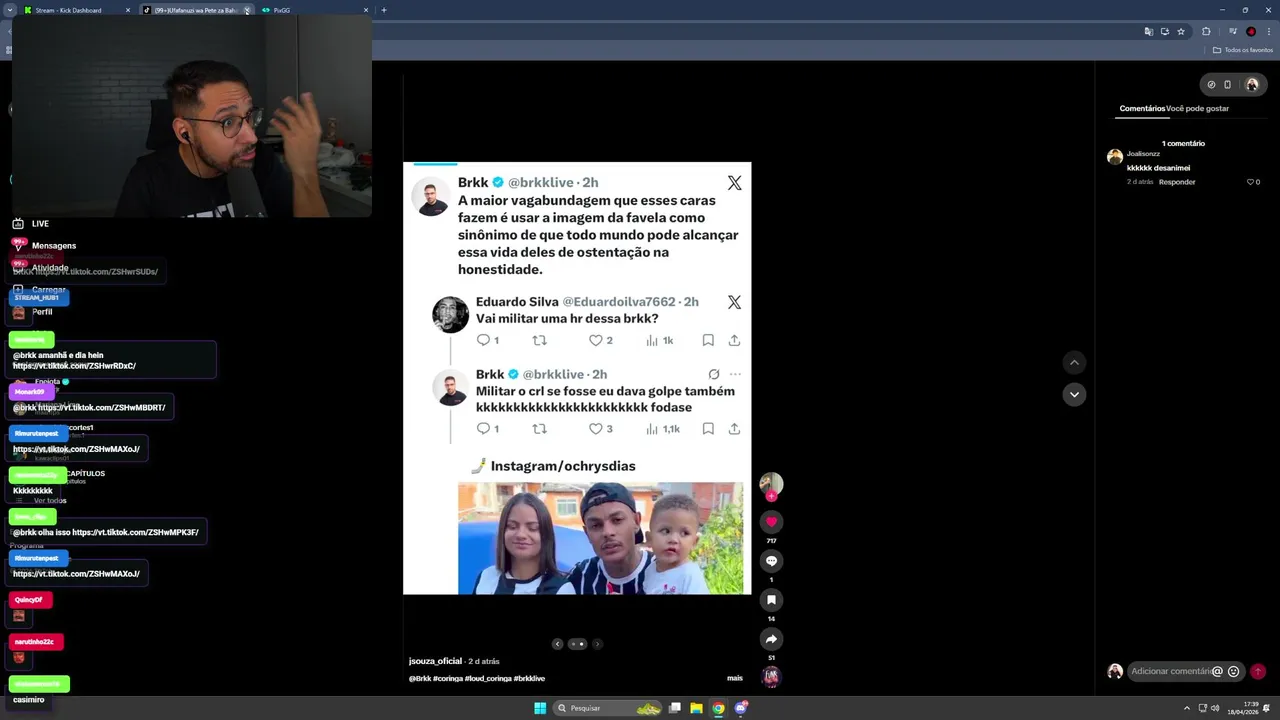Open the #brkklive hashtag

[x=529, y=678]
